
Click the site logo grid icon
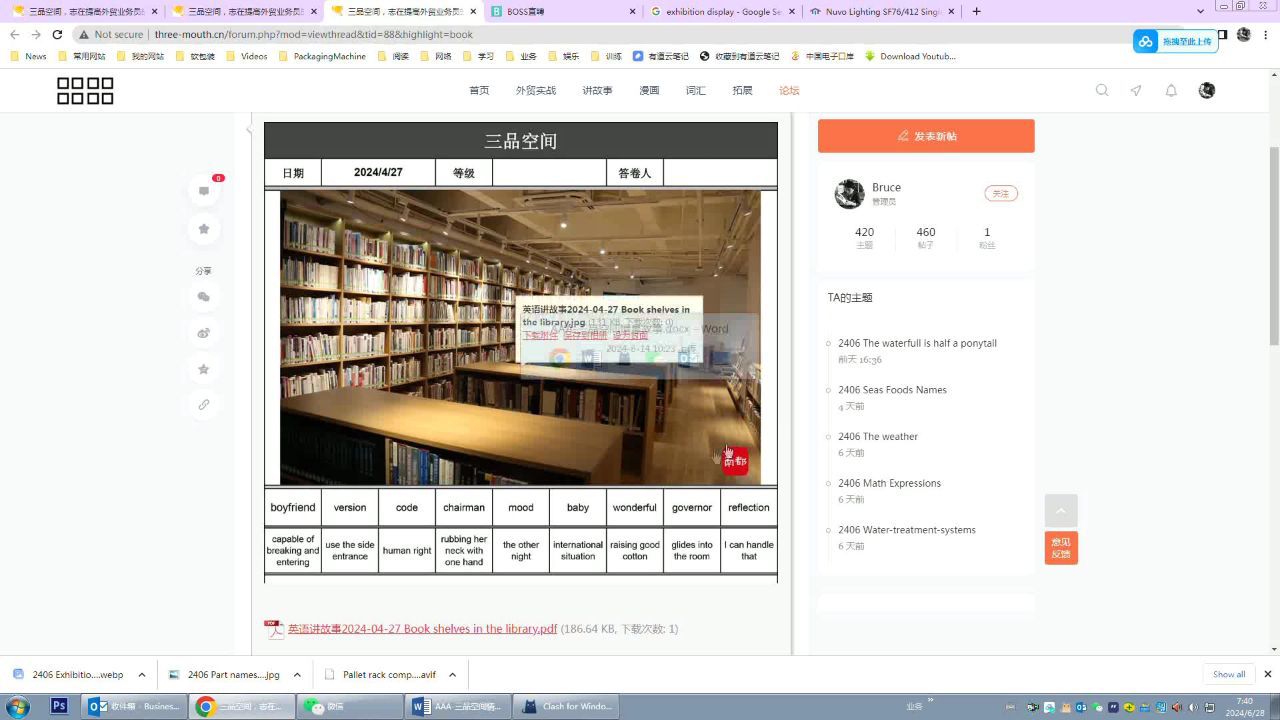tap(85, 91)
